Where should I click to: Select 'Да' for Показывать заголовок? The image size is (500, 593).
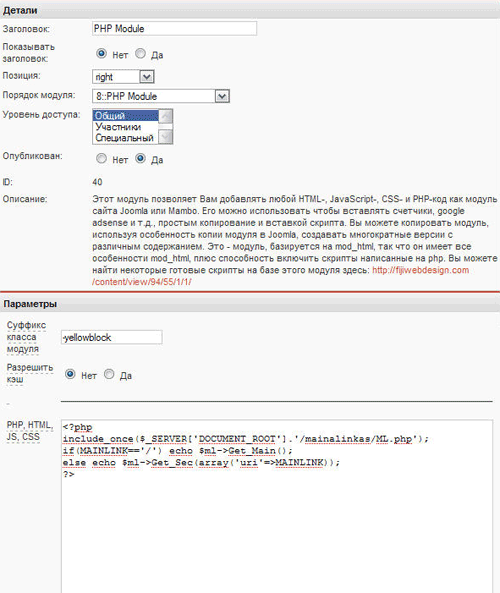tap(140, 54)
